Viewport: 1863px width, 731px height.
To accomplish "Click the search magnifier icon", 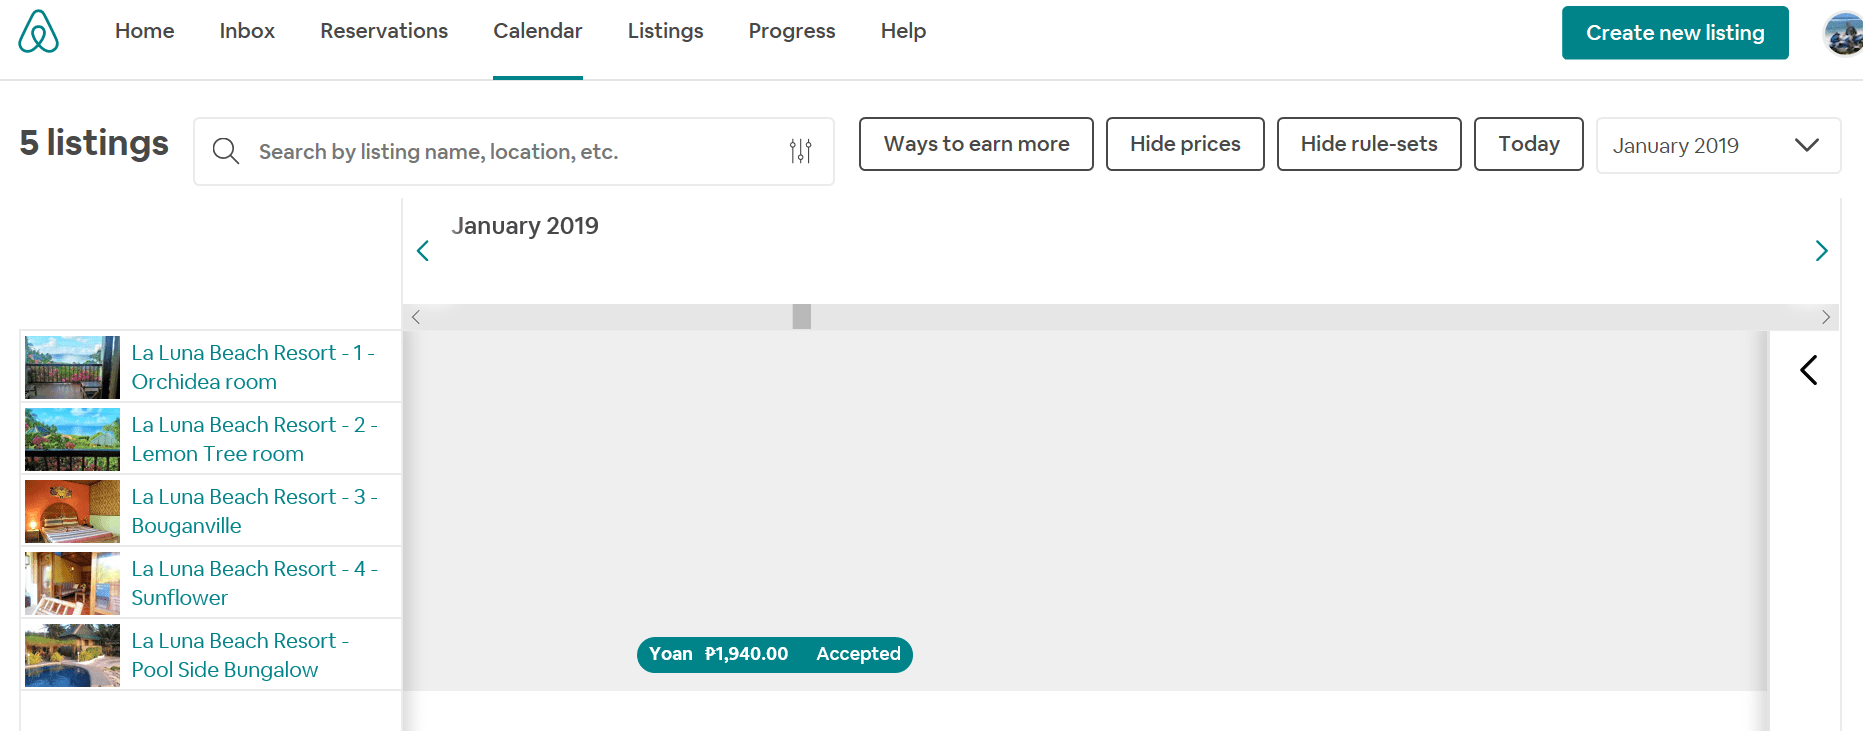I will pyautogui.click(x=226, y=151).
